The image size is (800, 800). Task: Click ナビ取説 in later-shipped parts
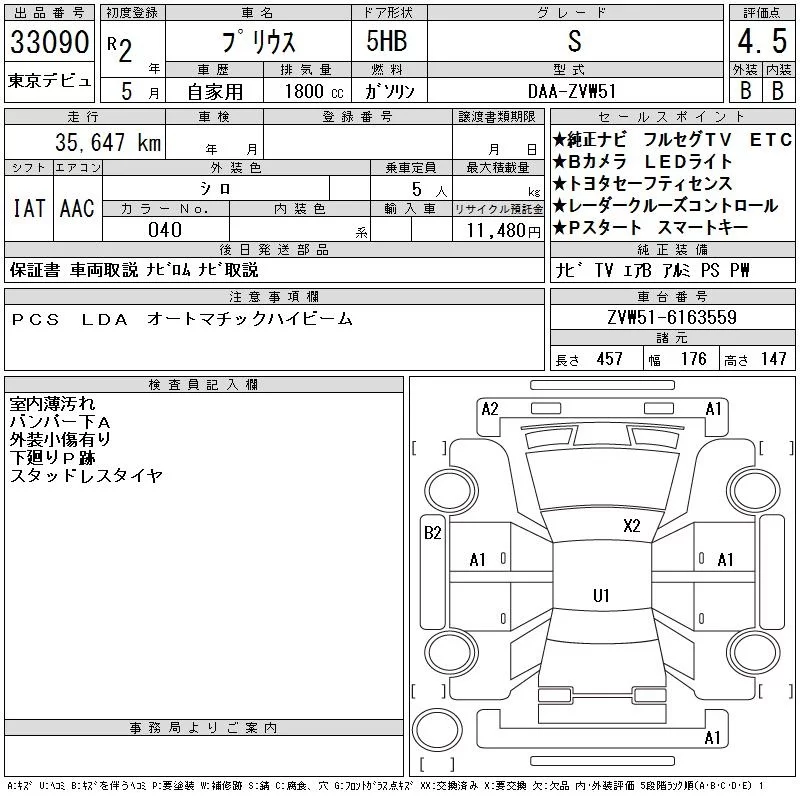(228, 270)
